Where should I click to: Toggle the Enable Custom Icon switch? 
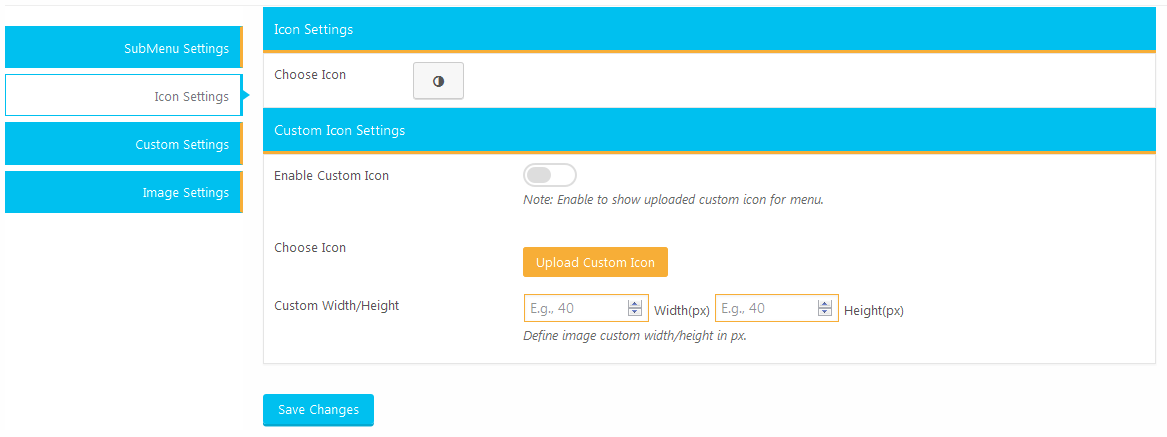(x=549, y=176)
